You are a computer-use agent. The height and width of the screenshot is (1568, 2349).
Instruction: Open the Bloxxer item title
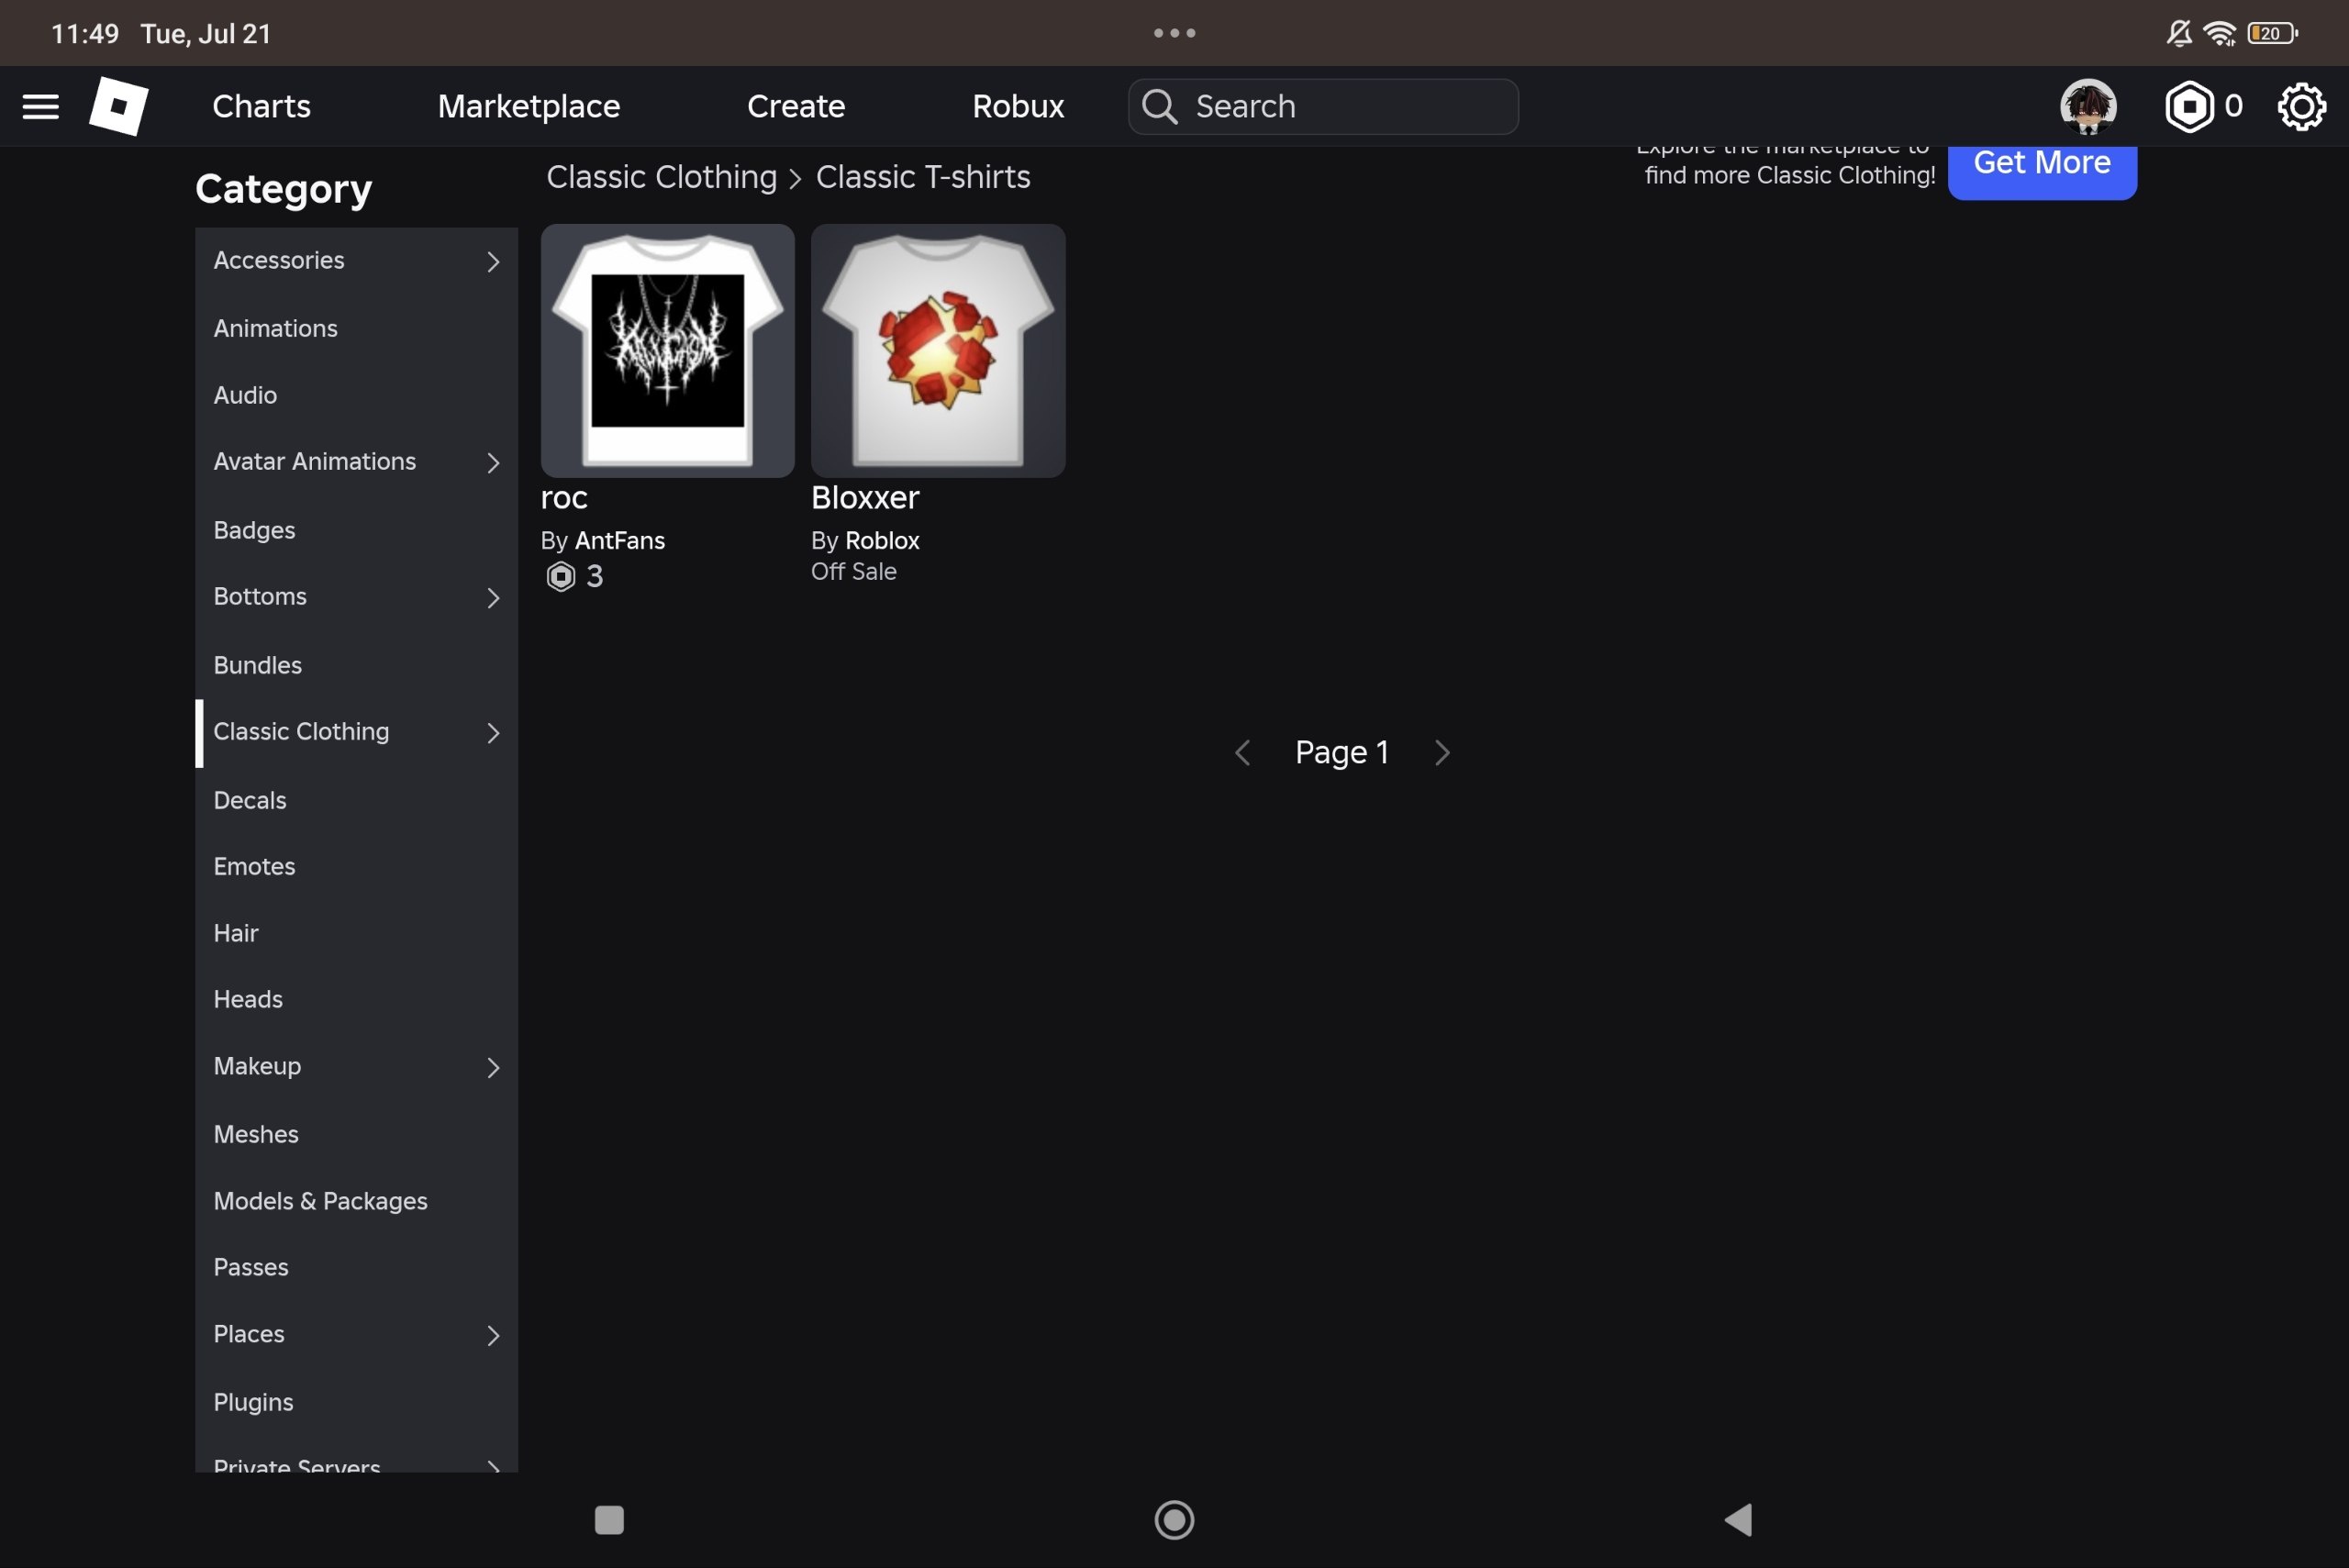pos(865,498)
